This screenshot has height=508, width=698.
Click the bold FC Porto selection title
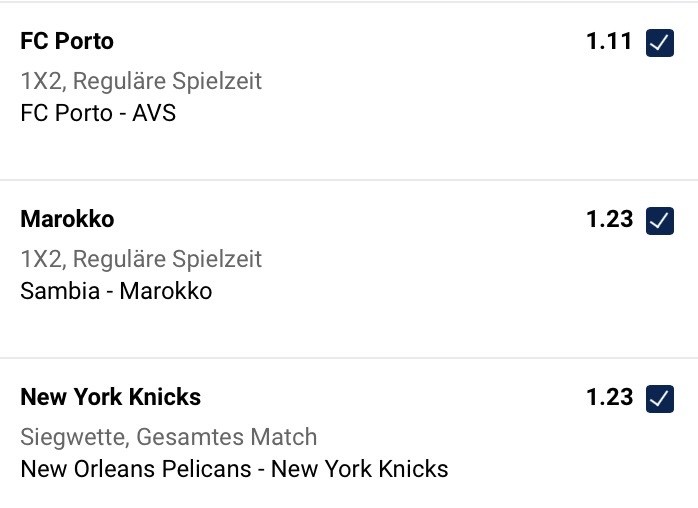pyautogui.click(x=67, y=42)
